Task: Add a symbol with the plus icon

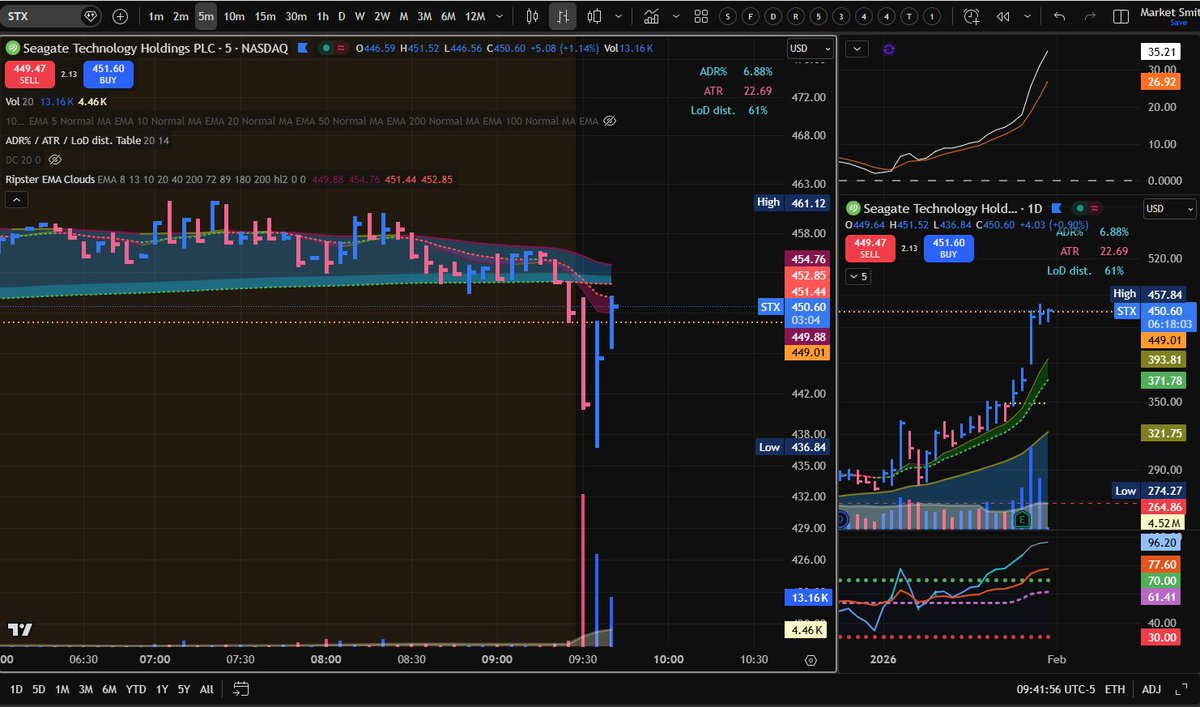Action: click(120, 16)
